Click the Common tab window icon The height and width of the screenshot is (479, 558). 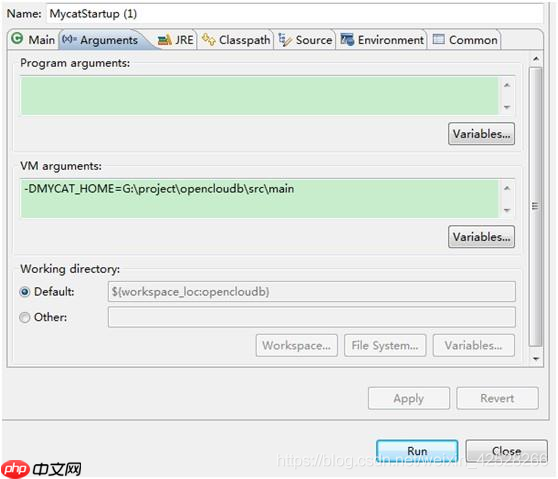[438, 39]
